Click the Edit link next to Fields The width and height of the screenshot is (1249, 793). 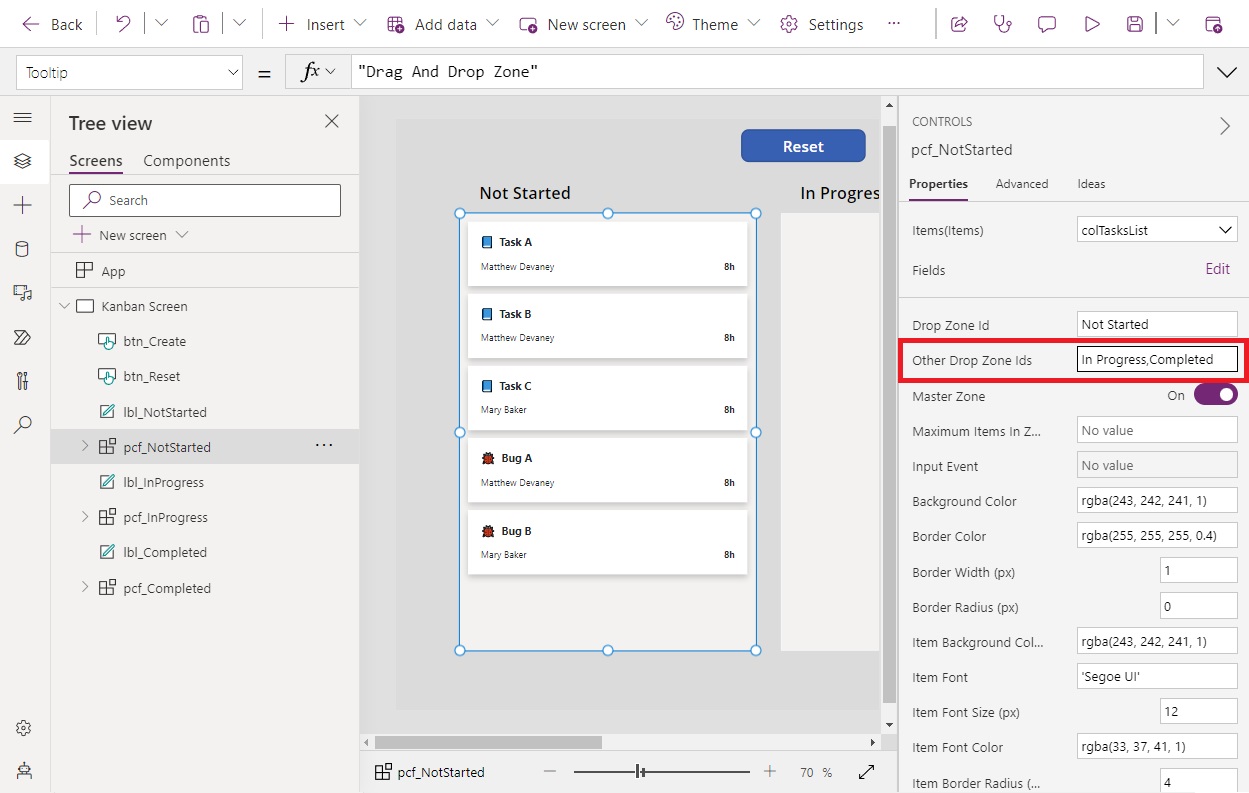click(1217, 269)
